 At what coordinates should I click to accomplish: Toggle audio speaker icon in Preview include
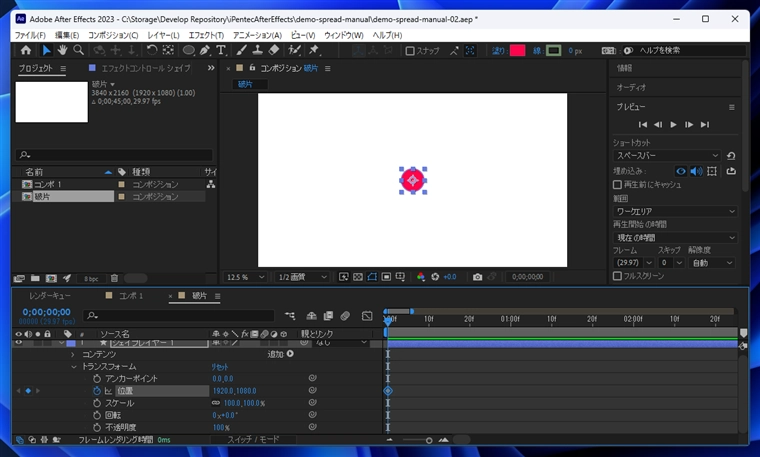pyautogui.click(x=697, y=171)
